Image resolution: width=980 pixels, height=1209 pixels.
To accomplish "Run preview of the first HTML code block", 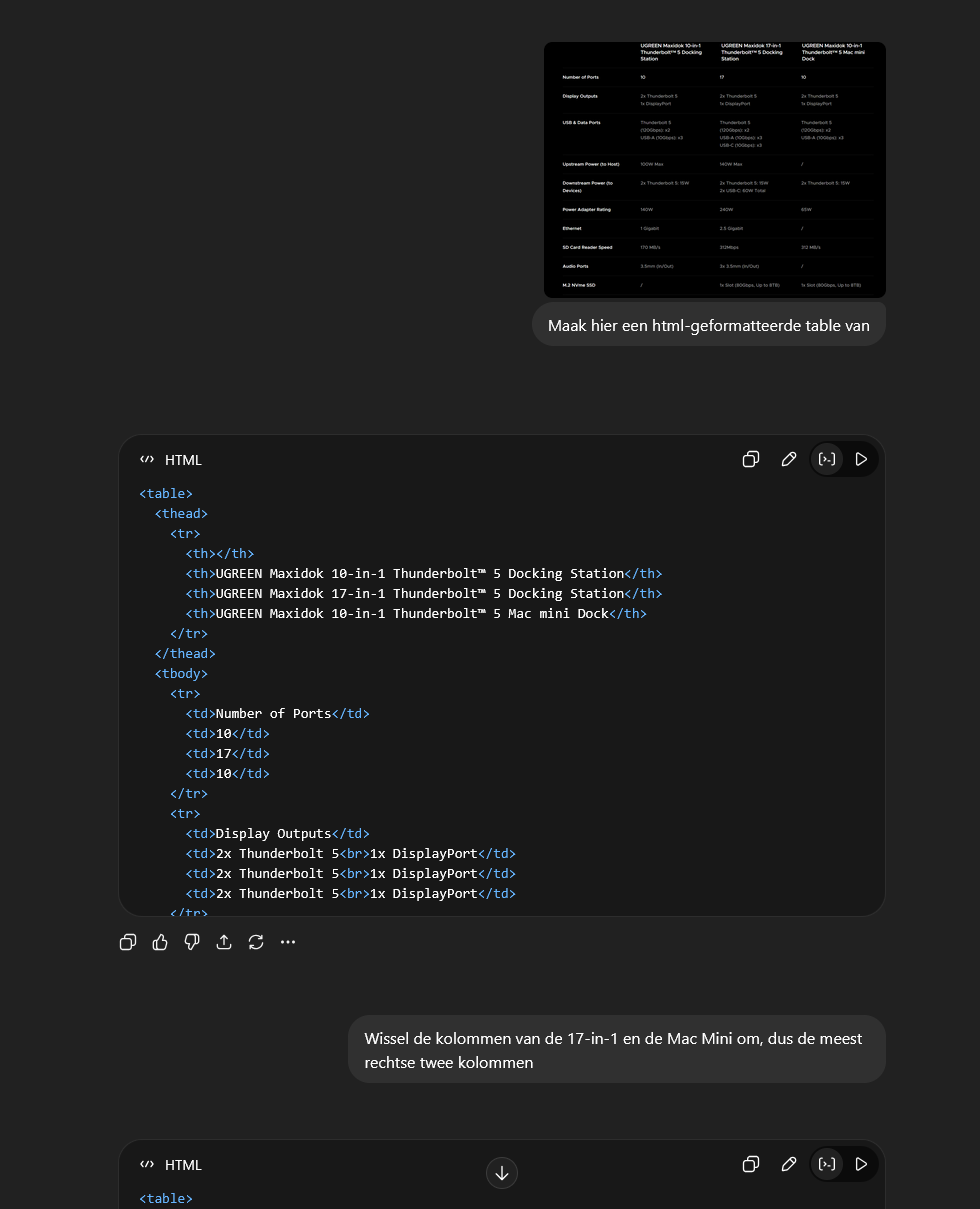I will [861, 459].
